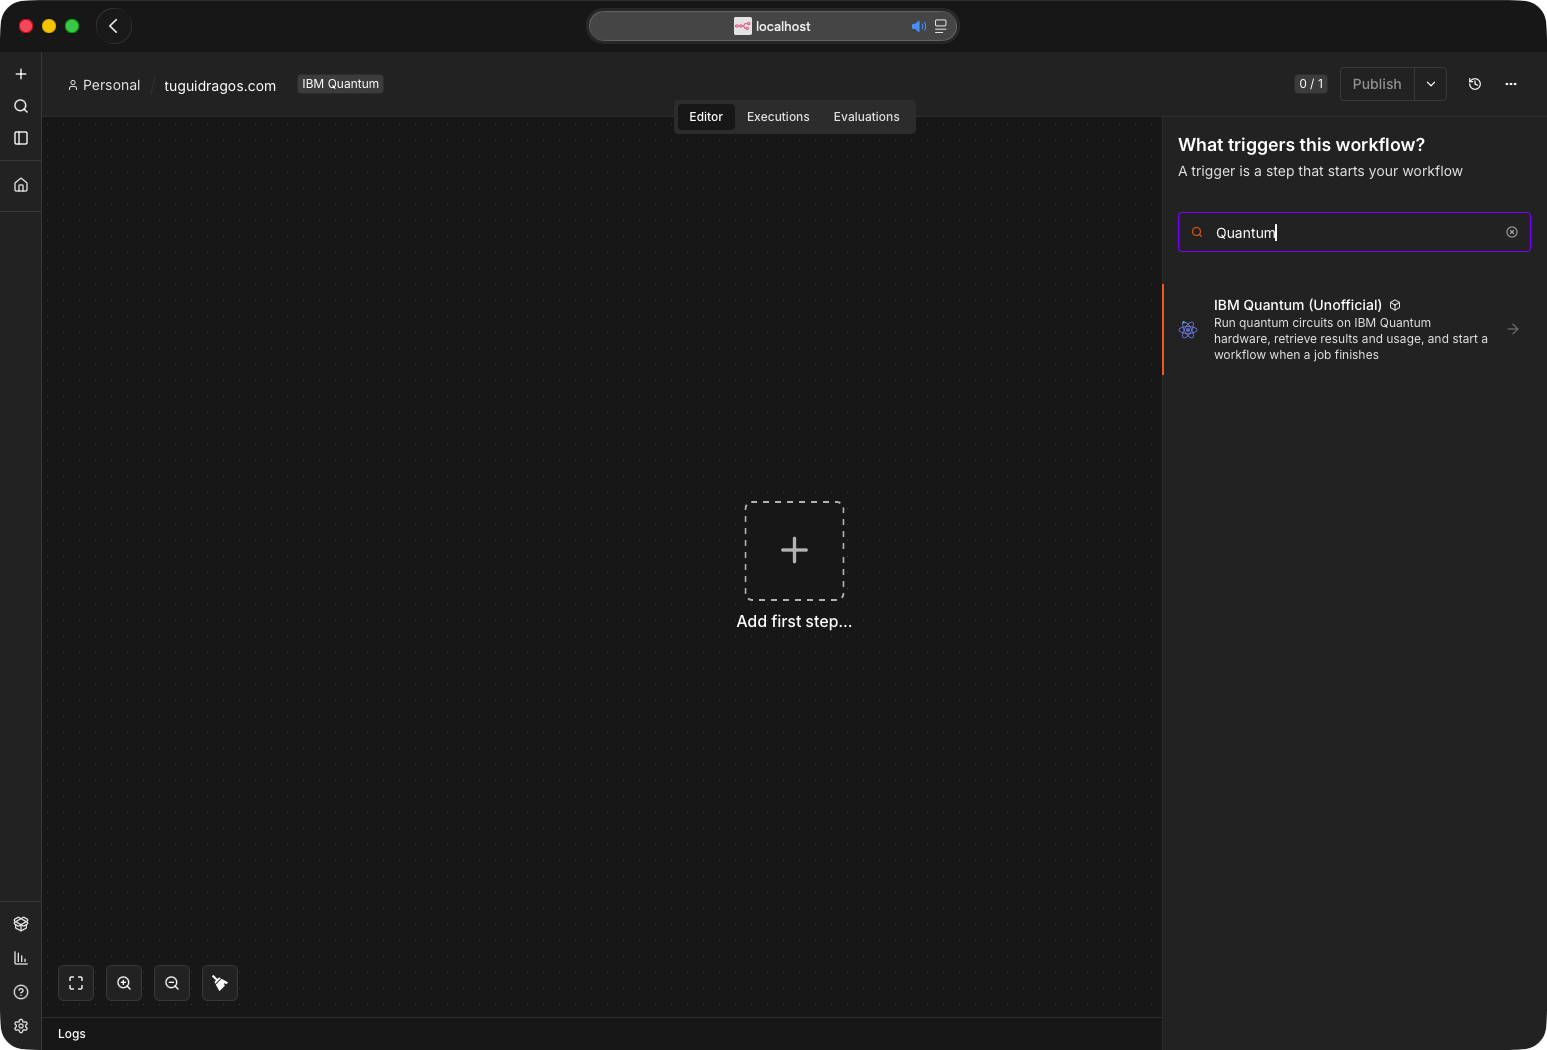The width and height of the screenshot is (1547, 1050).
Task: Click the Add first step plus box
Action: tap(794, 551)
